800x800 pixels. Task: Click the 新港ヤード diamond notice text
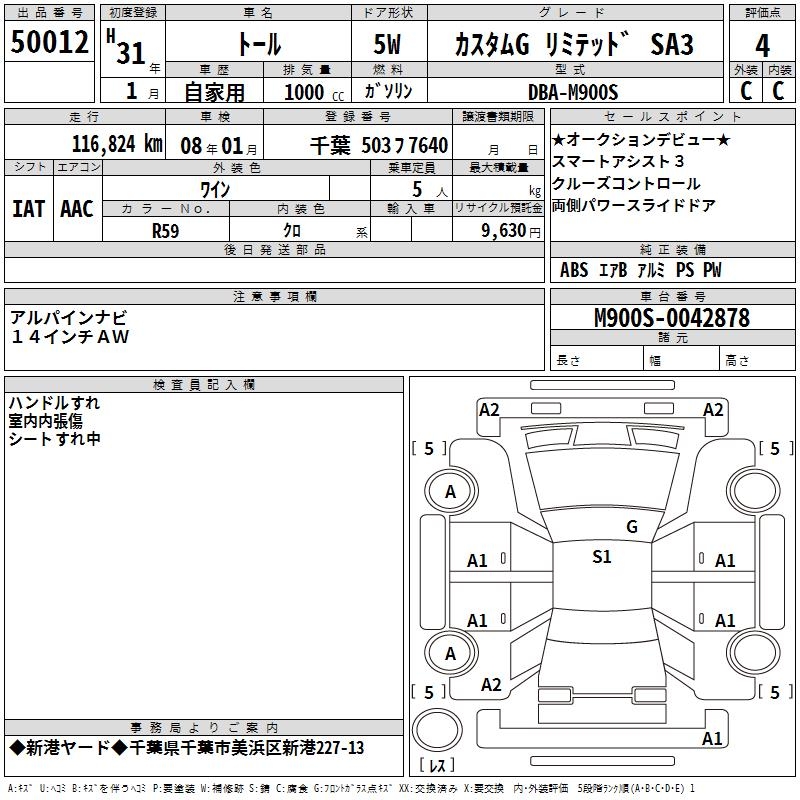(186, 749)
